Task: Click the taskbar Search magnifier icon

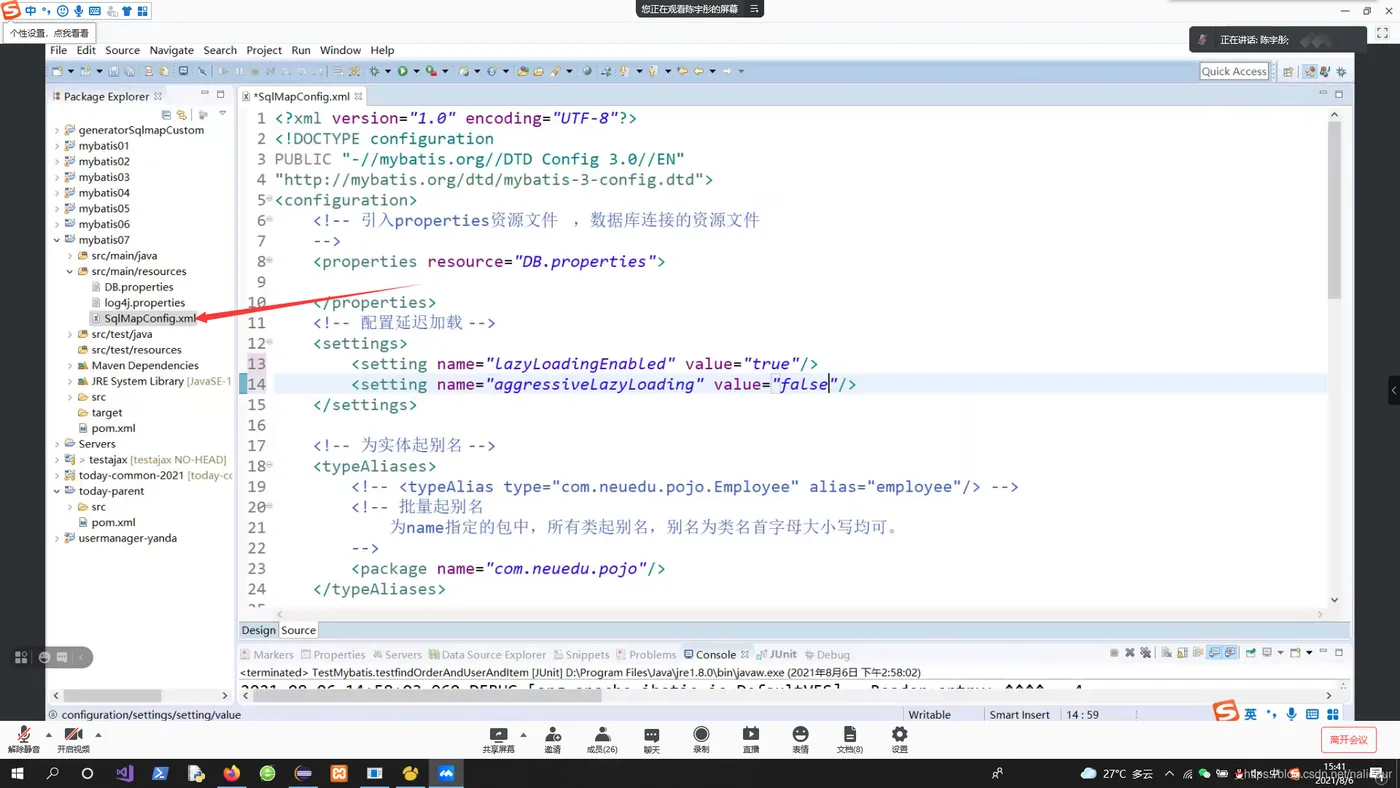Action: coord(53,773)
